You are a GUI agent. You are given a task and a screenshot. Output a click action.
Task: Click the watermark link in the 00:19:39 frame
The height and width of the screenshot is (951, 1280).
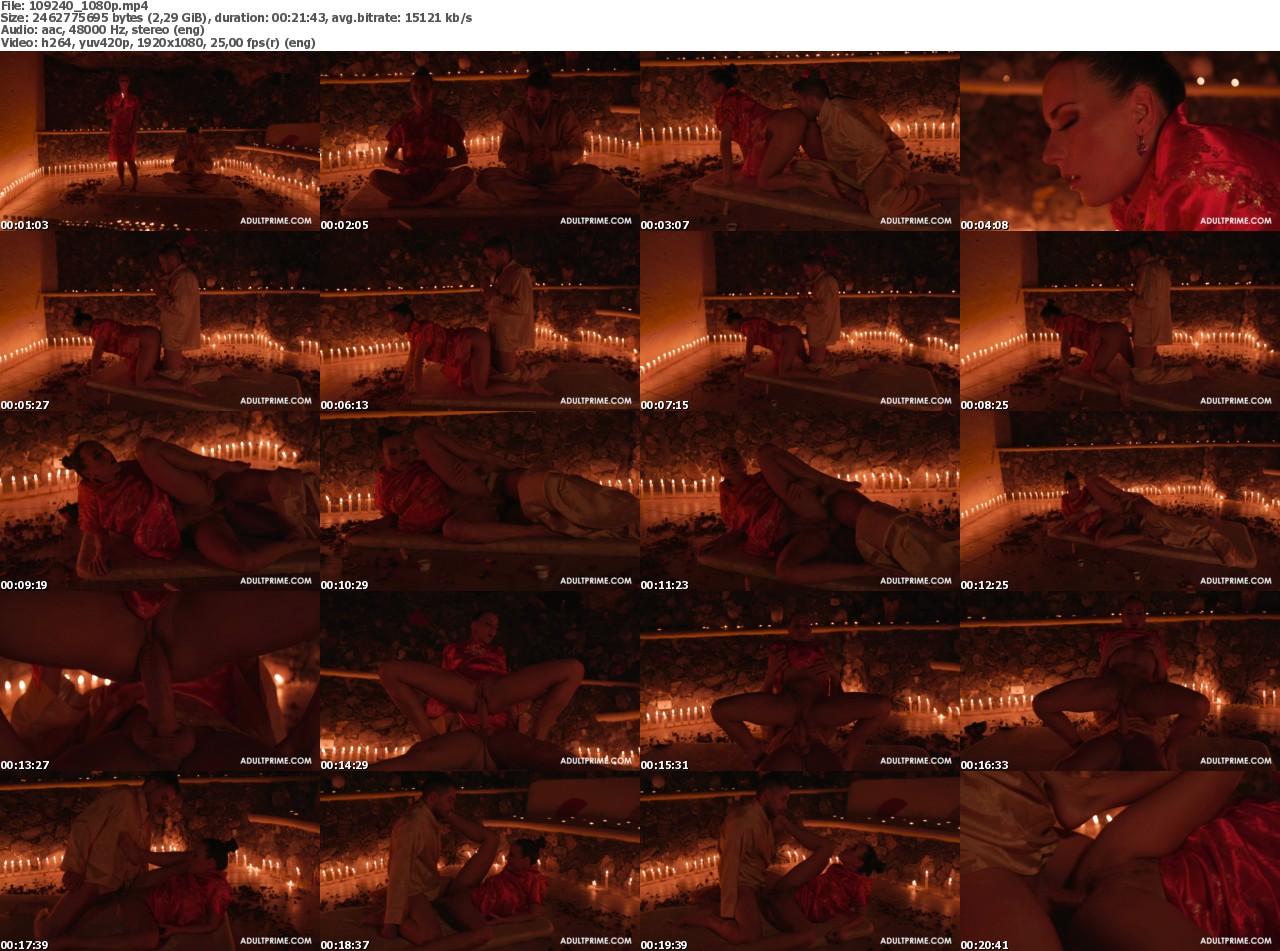coord(915,941)
